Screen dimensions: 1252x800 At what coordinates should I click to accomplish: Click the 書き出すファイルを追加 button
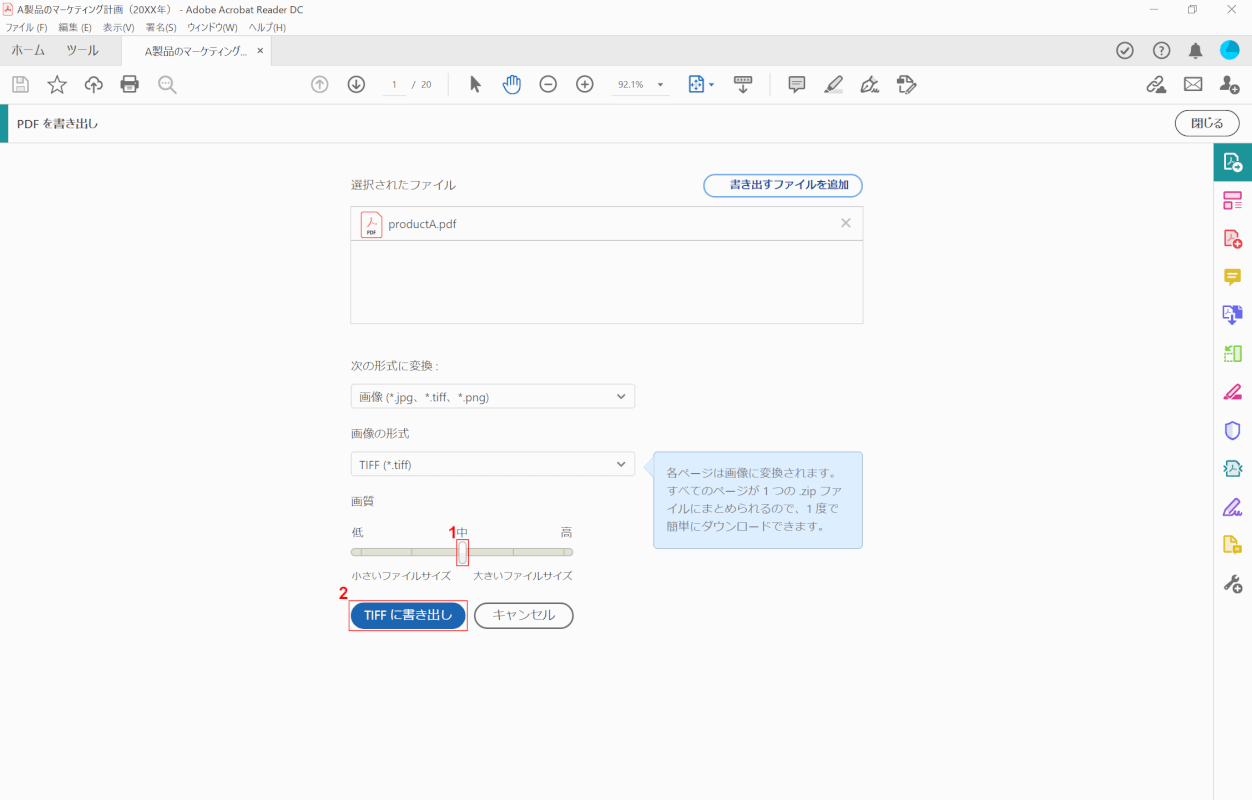point(783,185)
